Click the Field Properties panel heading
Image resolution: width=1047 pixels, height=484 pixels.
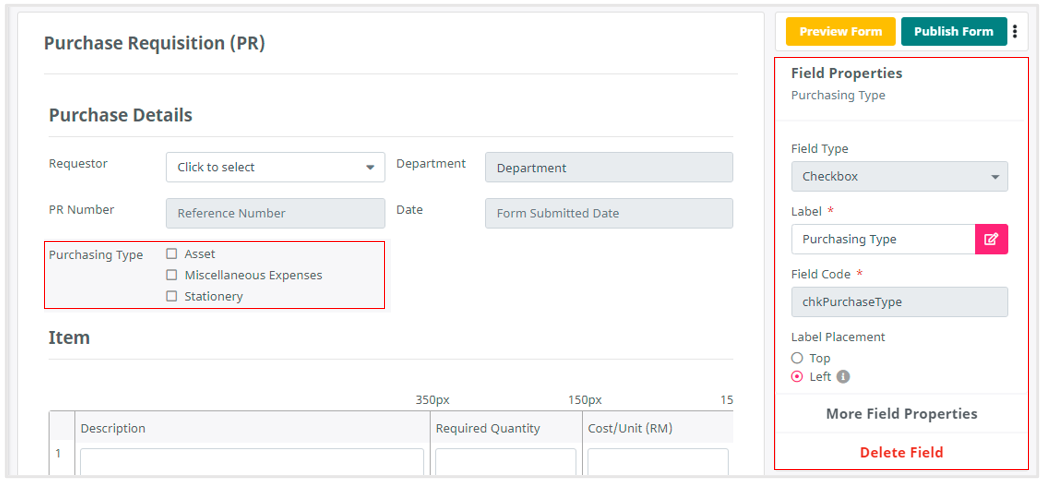click(846, 73)
